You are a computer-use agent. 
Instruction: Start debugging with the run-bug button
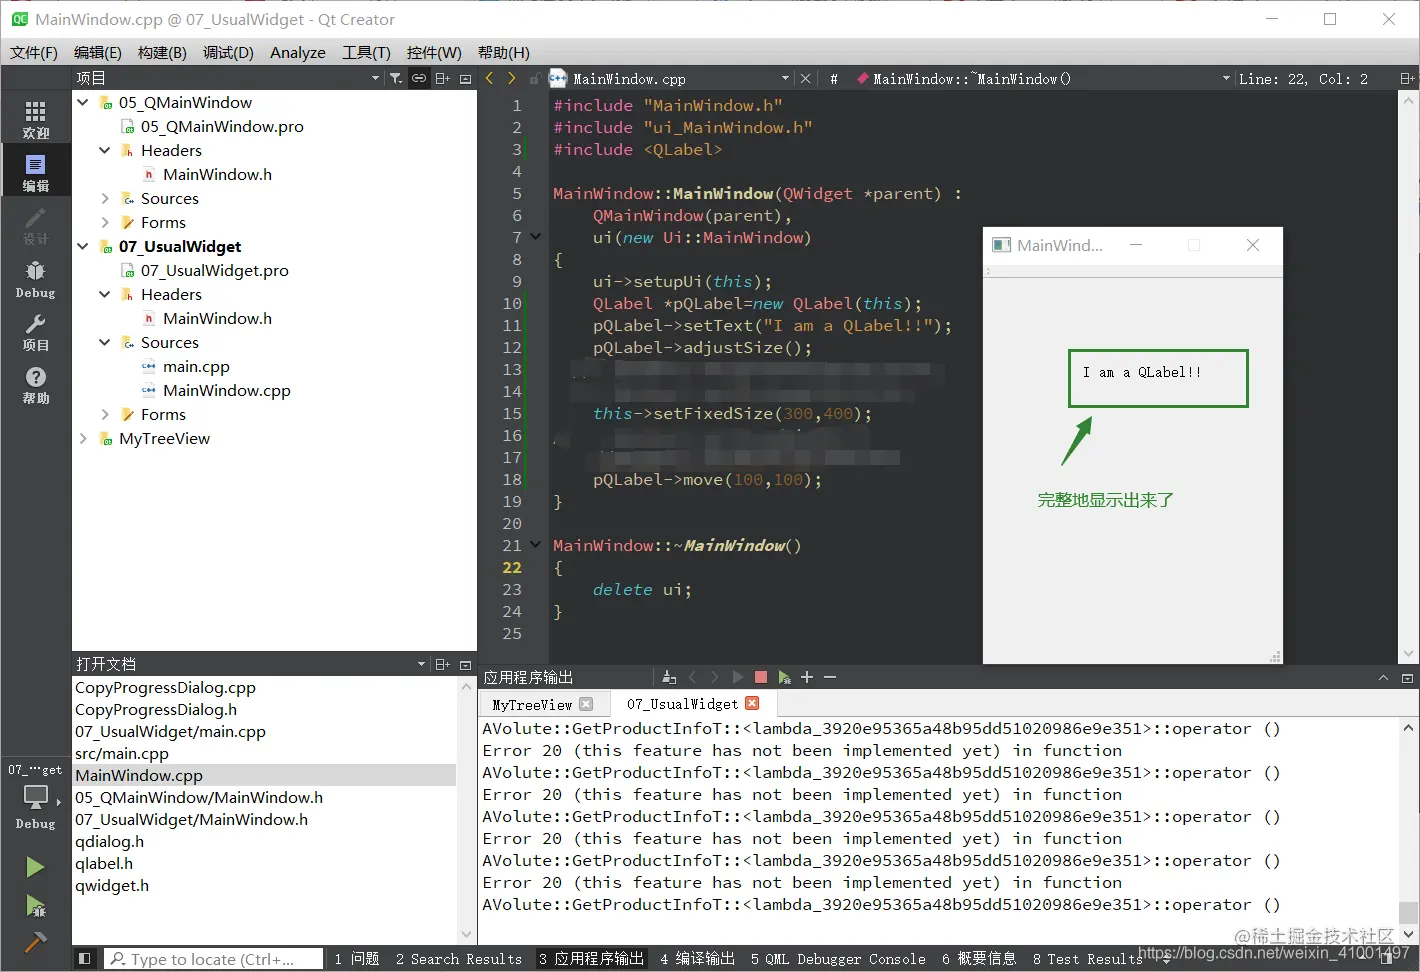[x=35, y=906]
